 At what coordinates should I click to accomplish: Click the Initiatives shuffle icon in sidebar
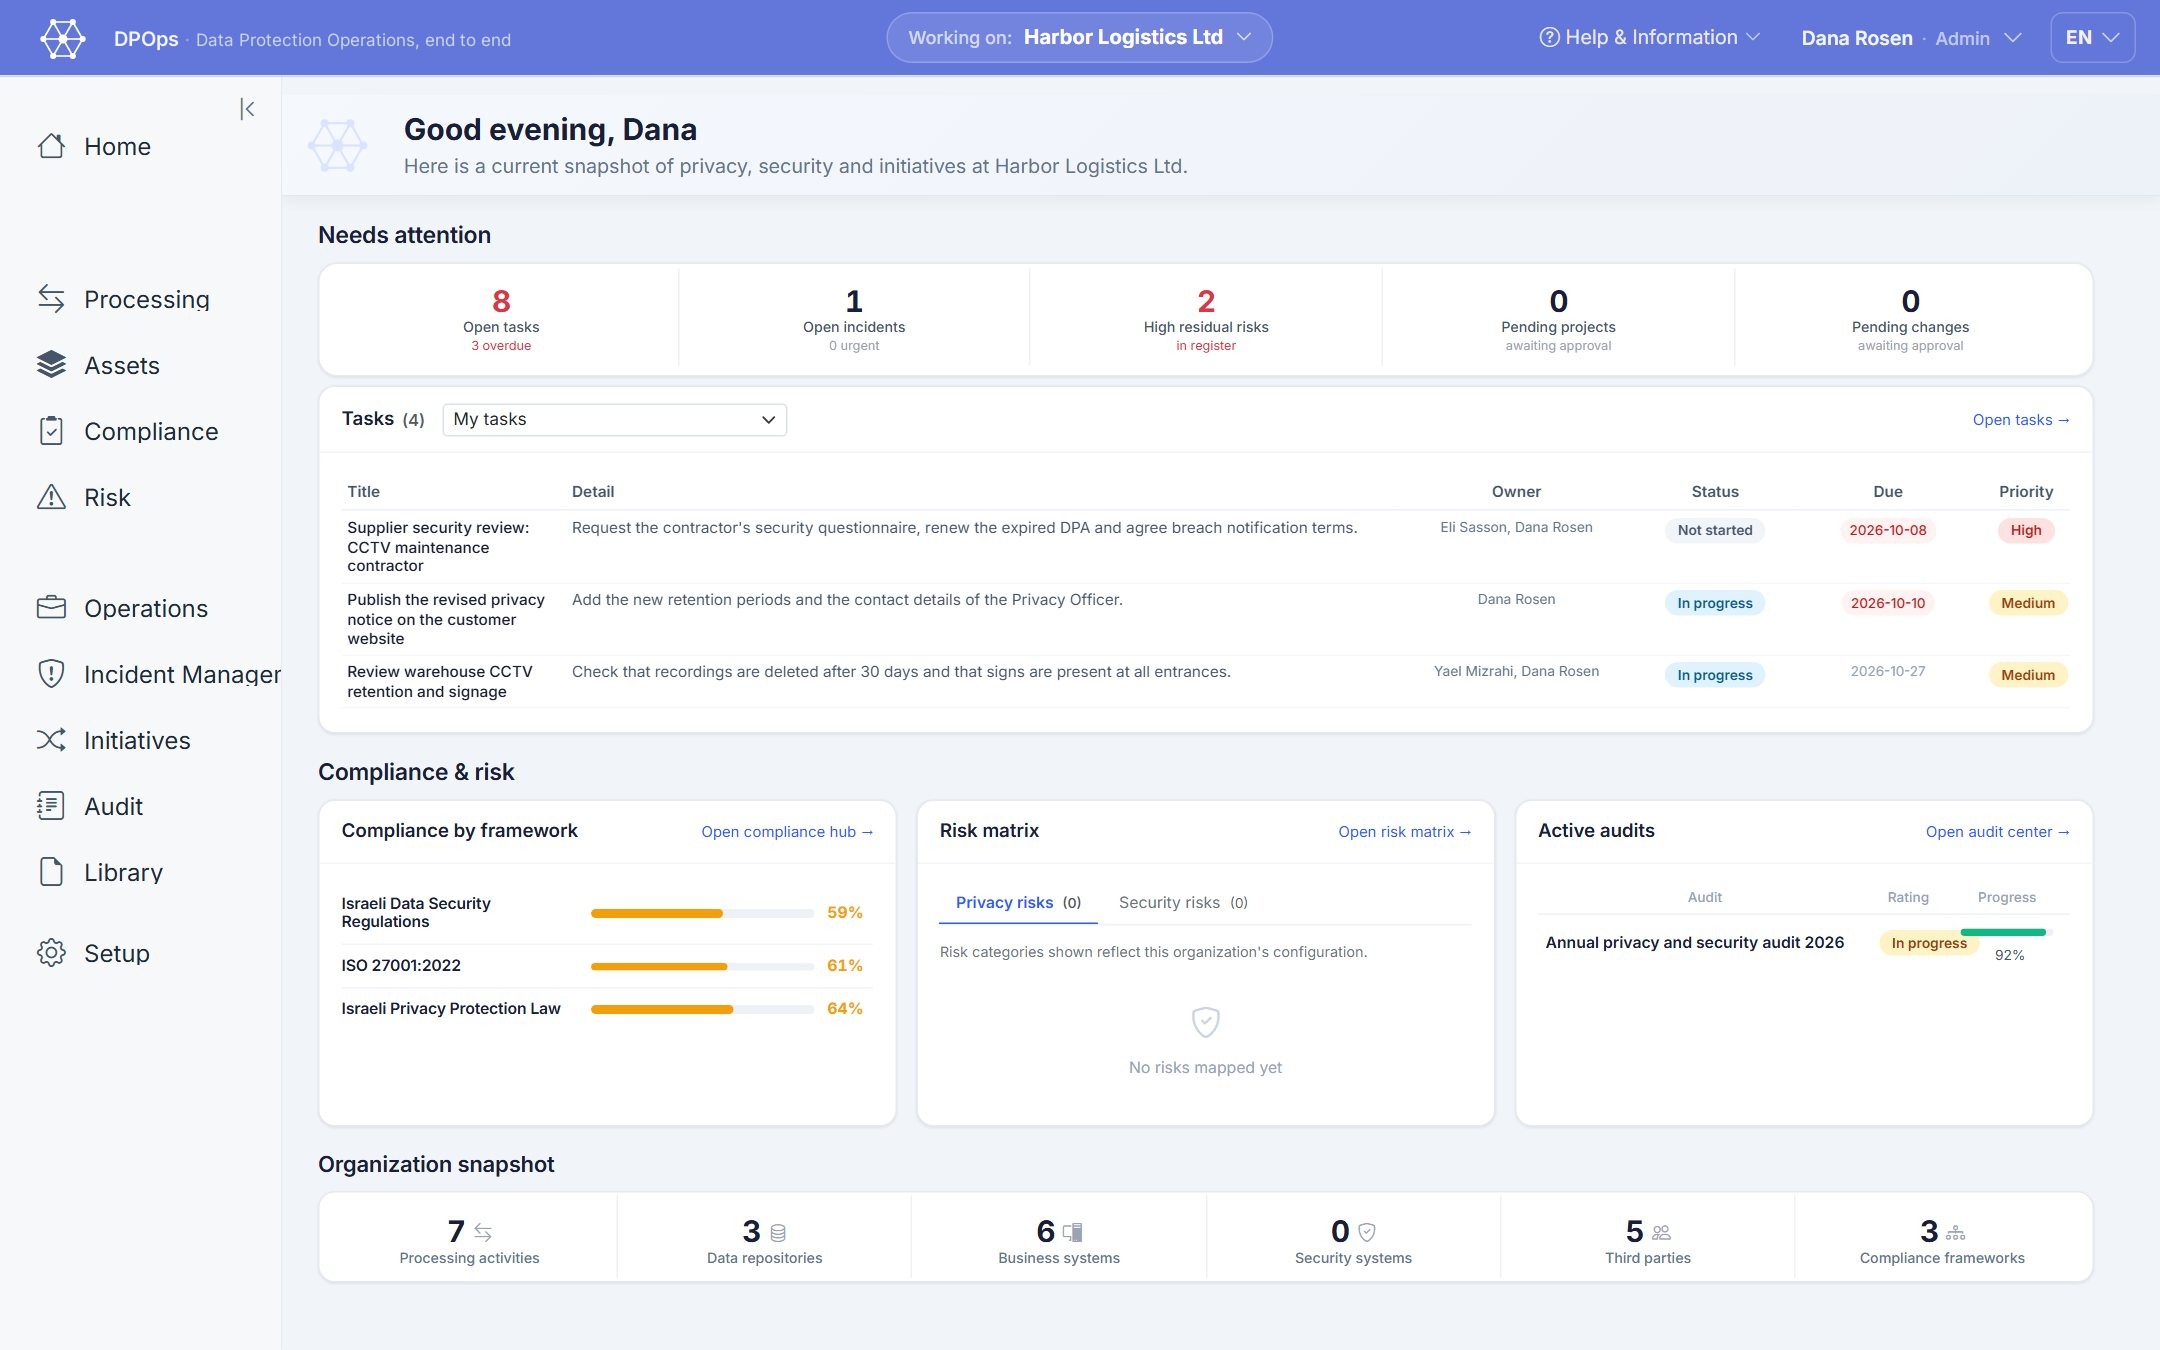coord(51,739)
